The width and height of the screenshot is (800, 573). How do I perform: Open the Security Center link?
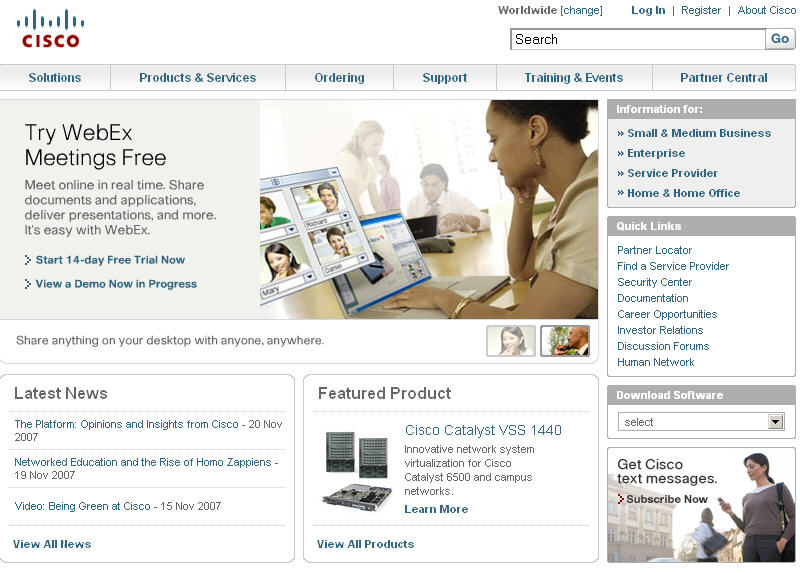click(655, 282)
